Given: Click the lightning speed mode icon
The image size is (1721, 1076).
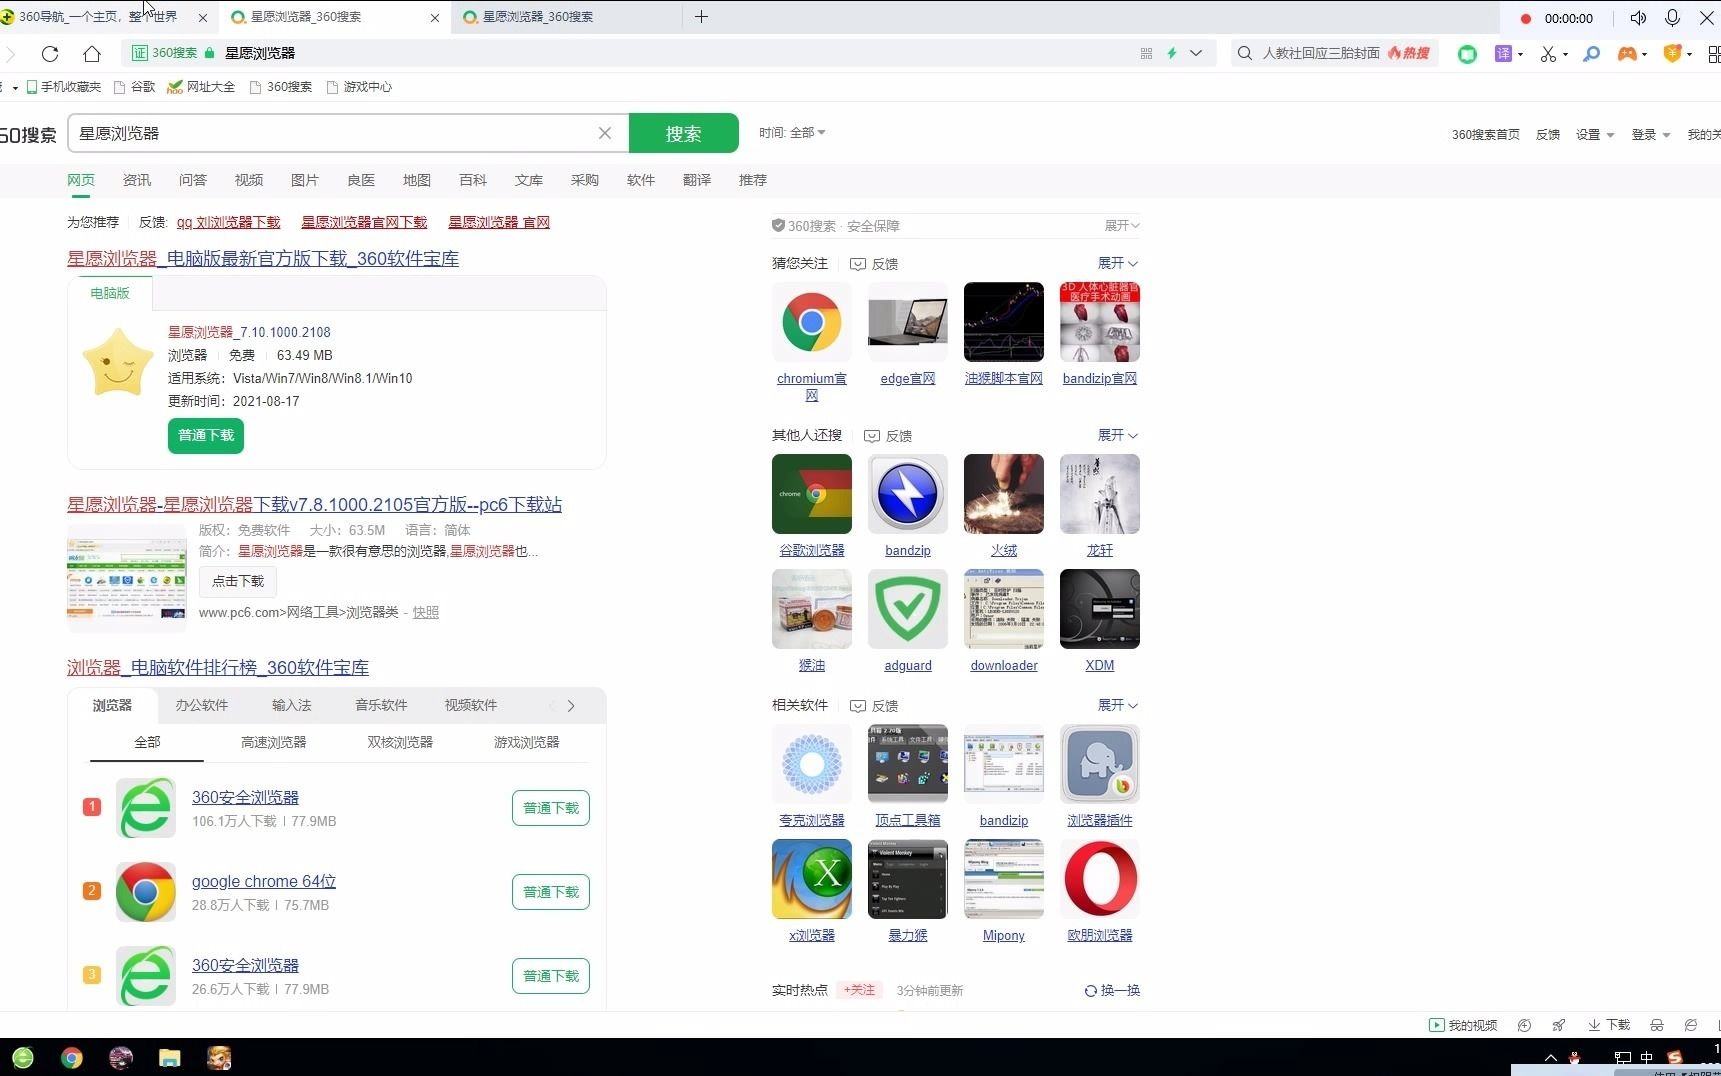Looking at the screenshot, I should [1172, 53].
